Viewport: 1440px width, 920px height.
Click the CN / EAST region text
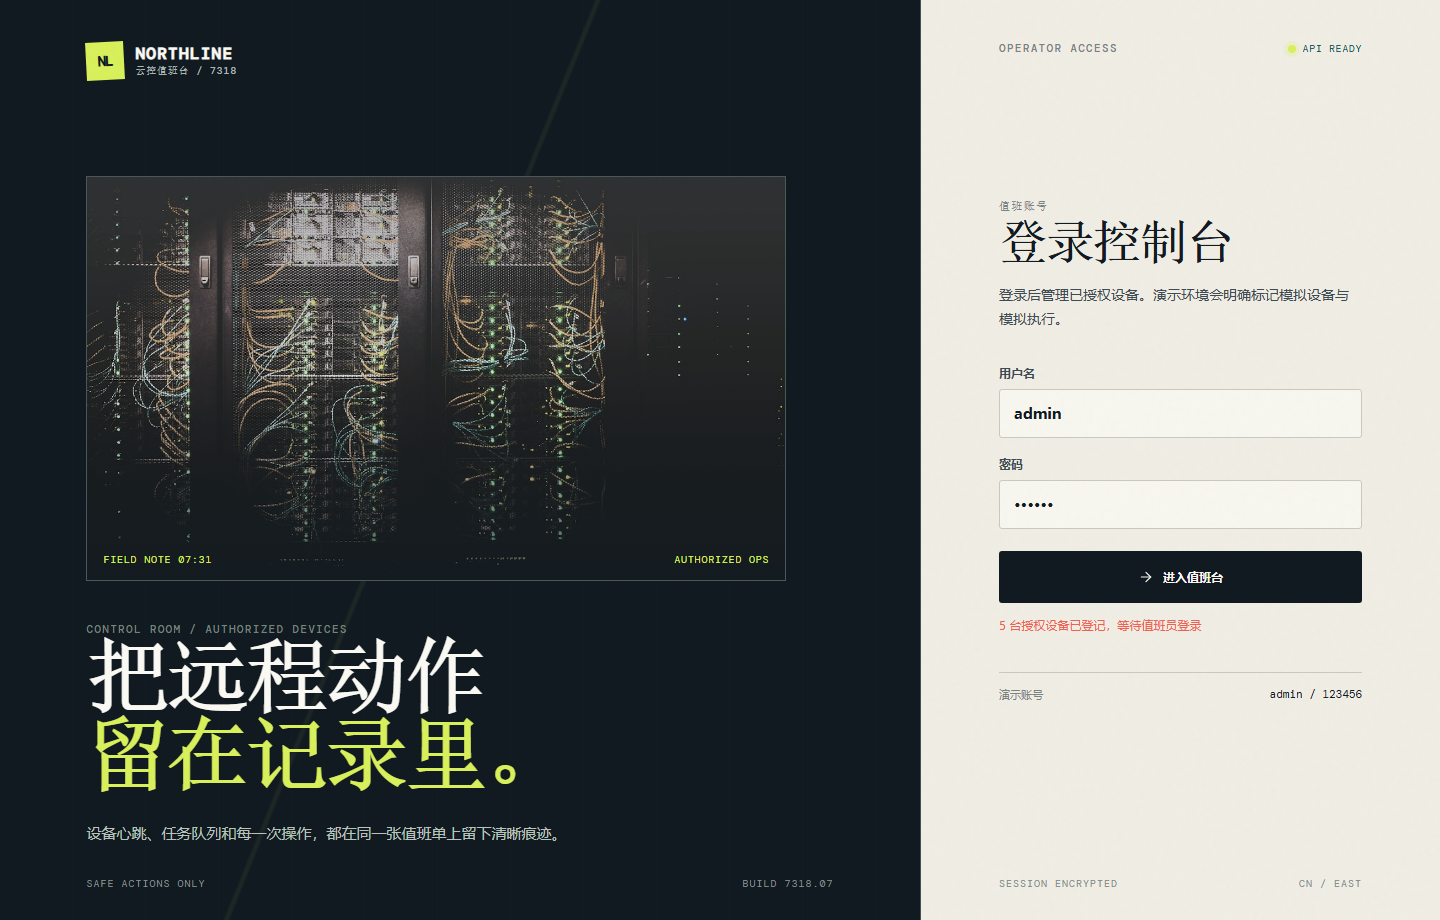coord(1330,884)
